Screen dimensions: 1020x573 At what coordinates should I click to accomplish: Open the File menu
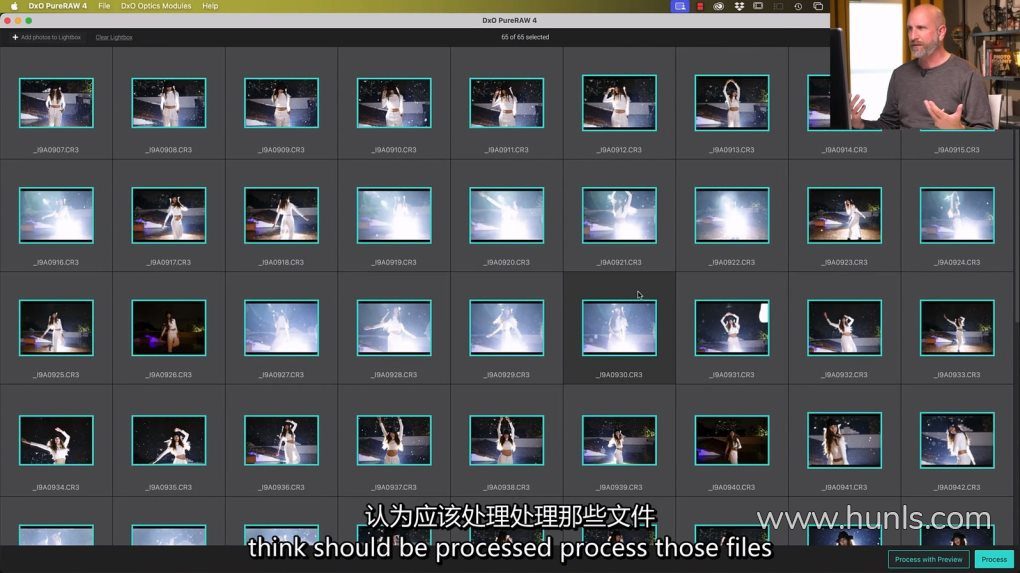tap(104, 6)
